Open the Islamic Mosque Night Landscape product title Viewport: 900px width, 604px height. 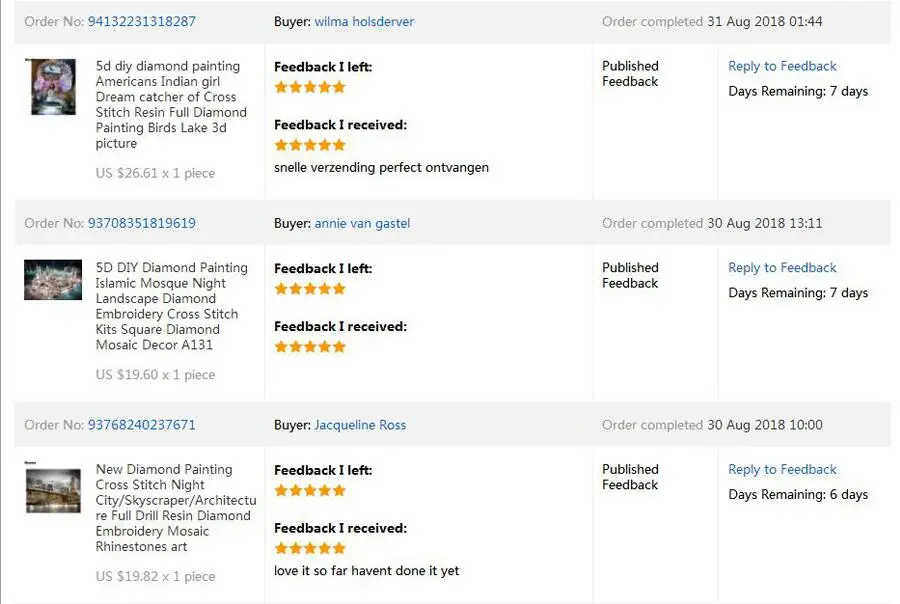(x=170, y=306)
